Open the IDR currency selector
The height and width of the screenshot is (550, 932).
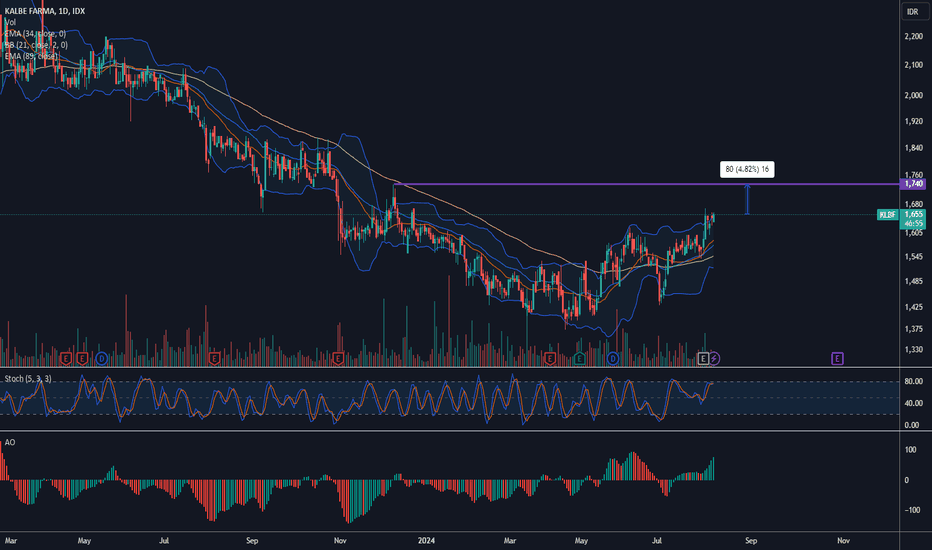[913, 11]
